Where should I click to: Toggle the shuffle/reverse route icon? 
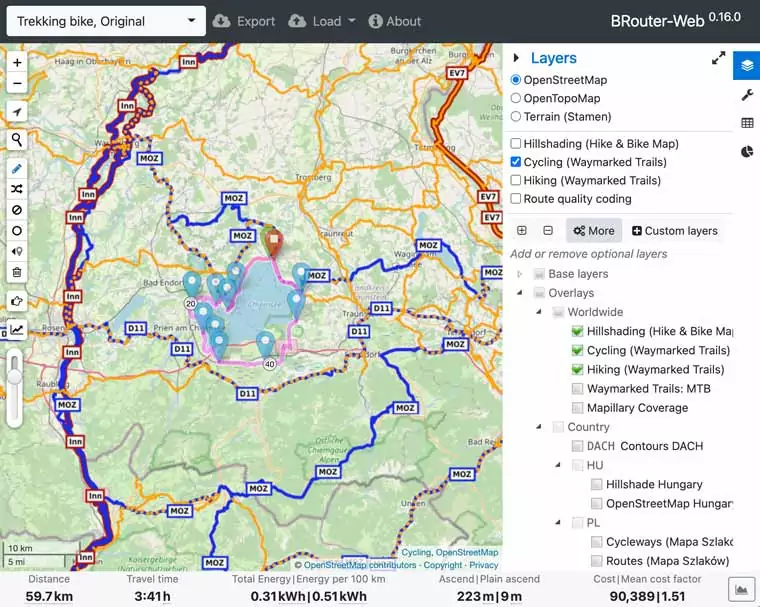[x=17, y=189]
